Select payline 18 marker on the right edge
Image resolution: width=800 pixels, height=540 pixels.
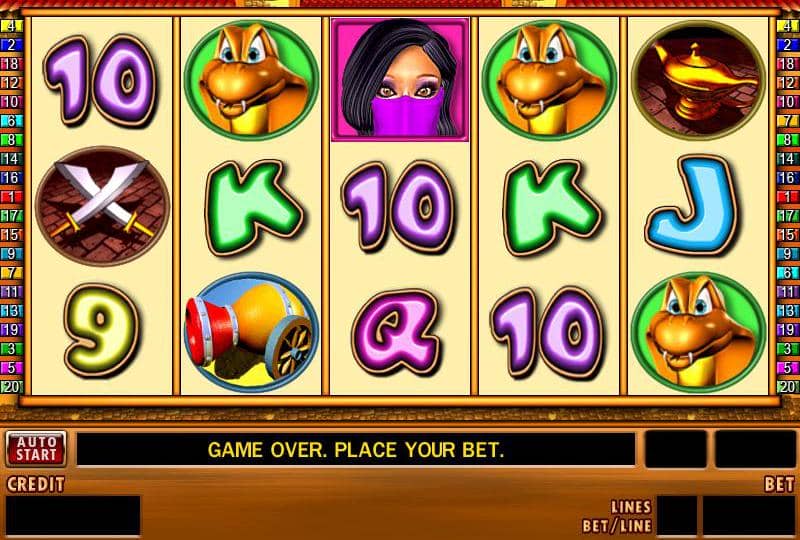788,64
